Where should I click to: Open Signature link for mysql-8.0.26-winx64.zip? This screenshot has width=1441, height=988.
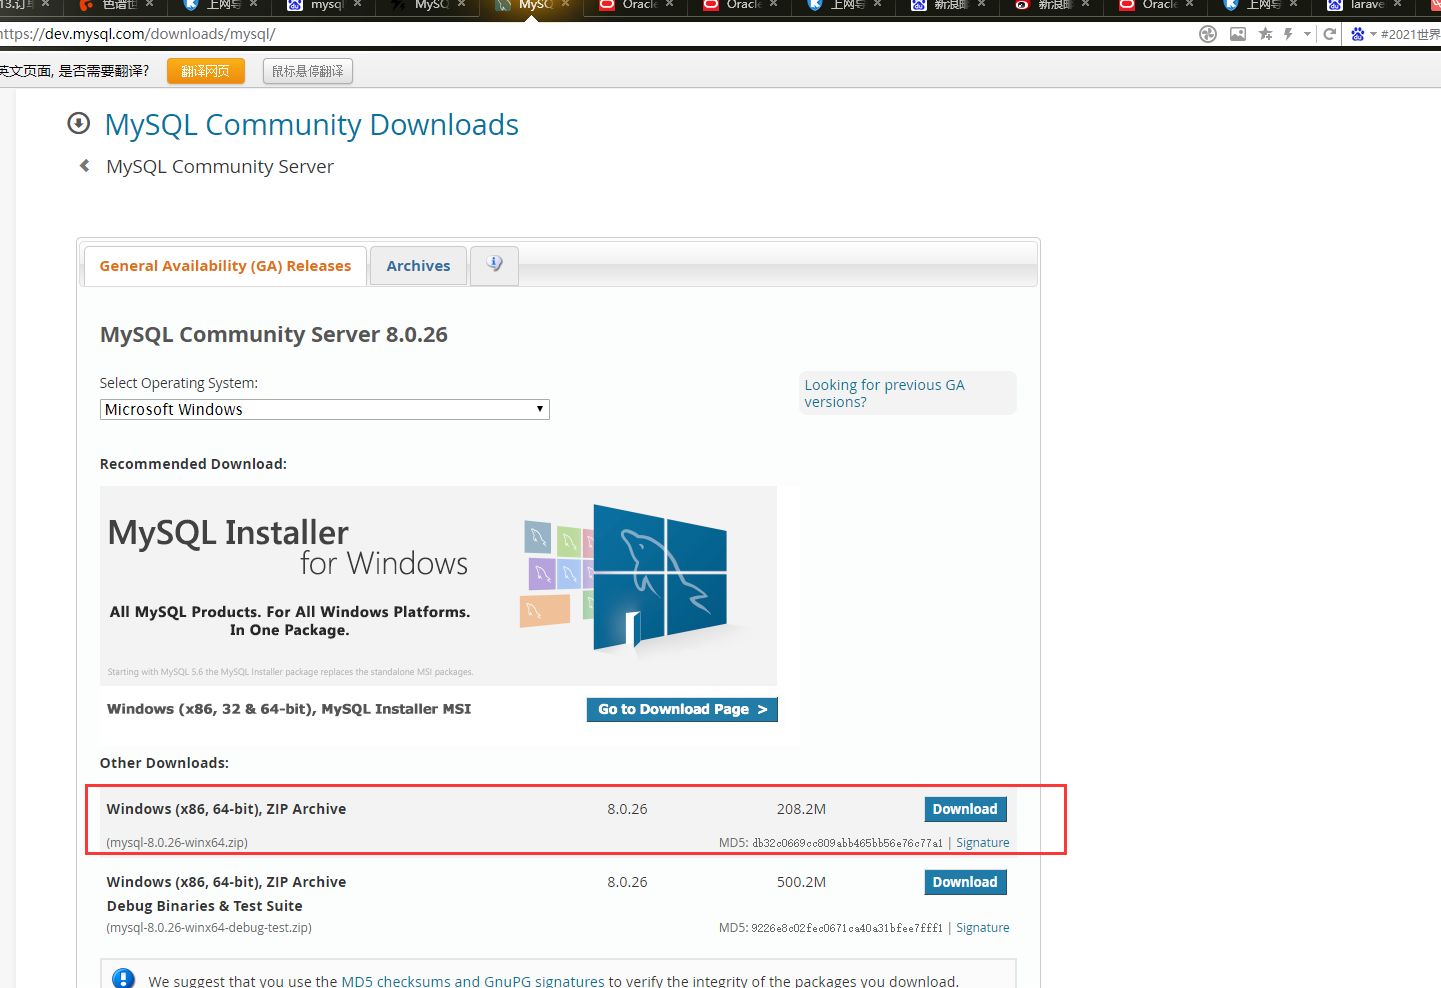coord(982,843)
